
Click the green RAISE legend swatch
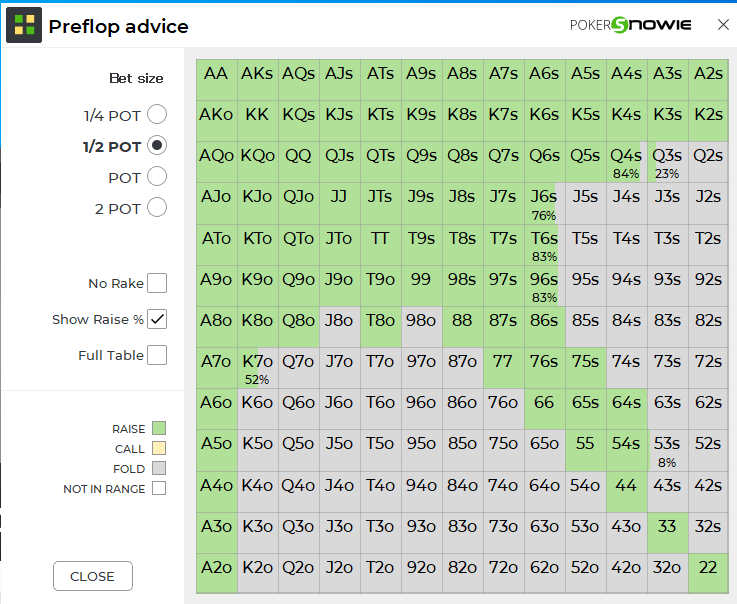coord(159,429)
